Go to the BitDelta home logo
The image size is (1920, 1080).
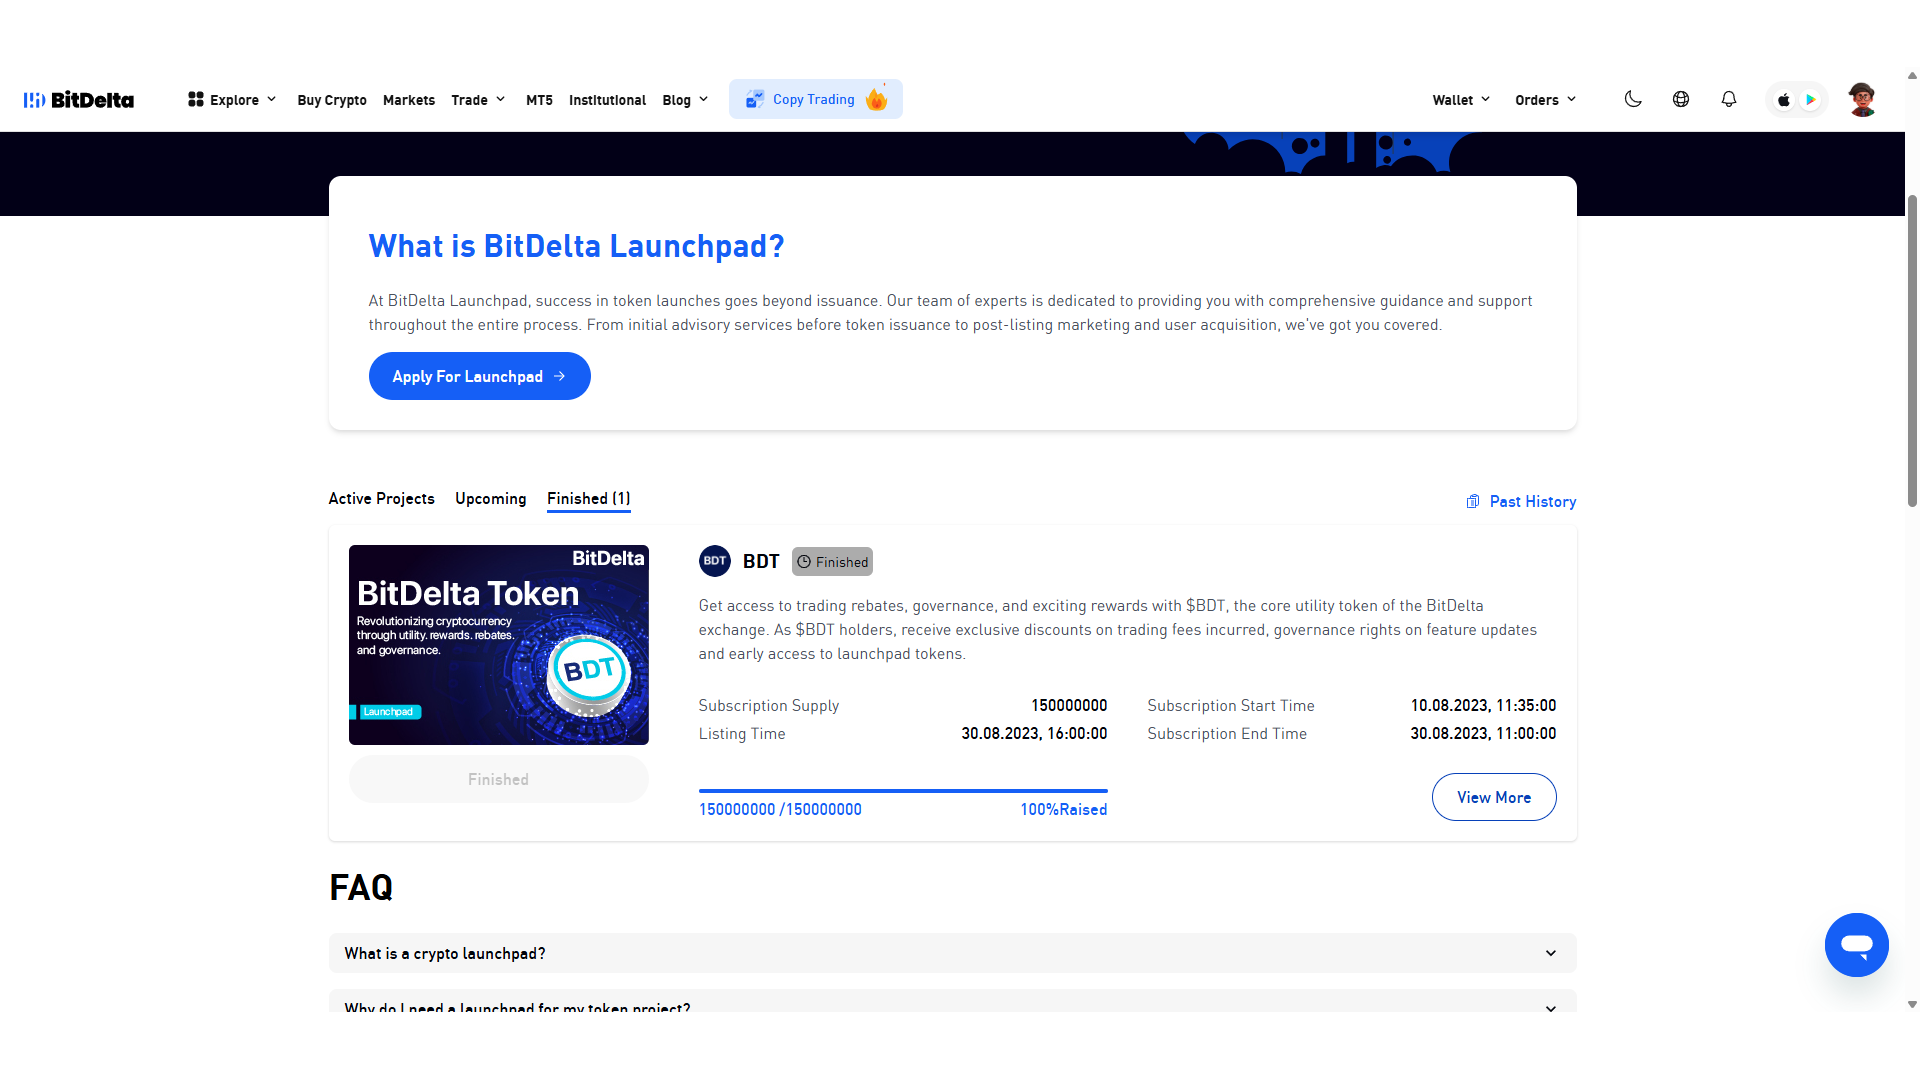click(x=79, y=100)
